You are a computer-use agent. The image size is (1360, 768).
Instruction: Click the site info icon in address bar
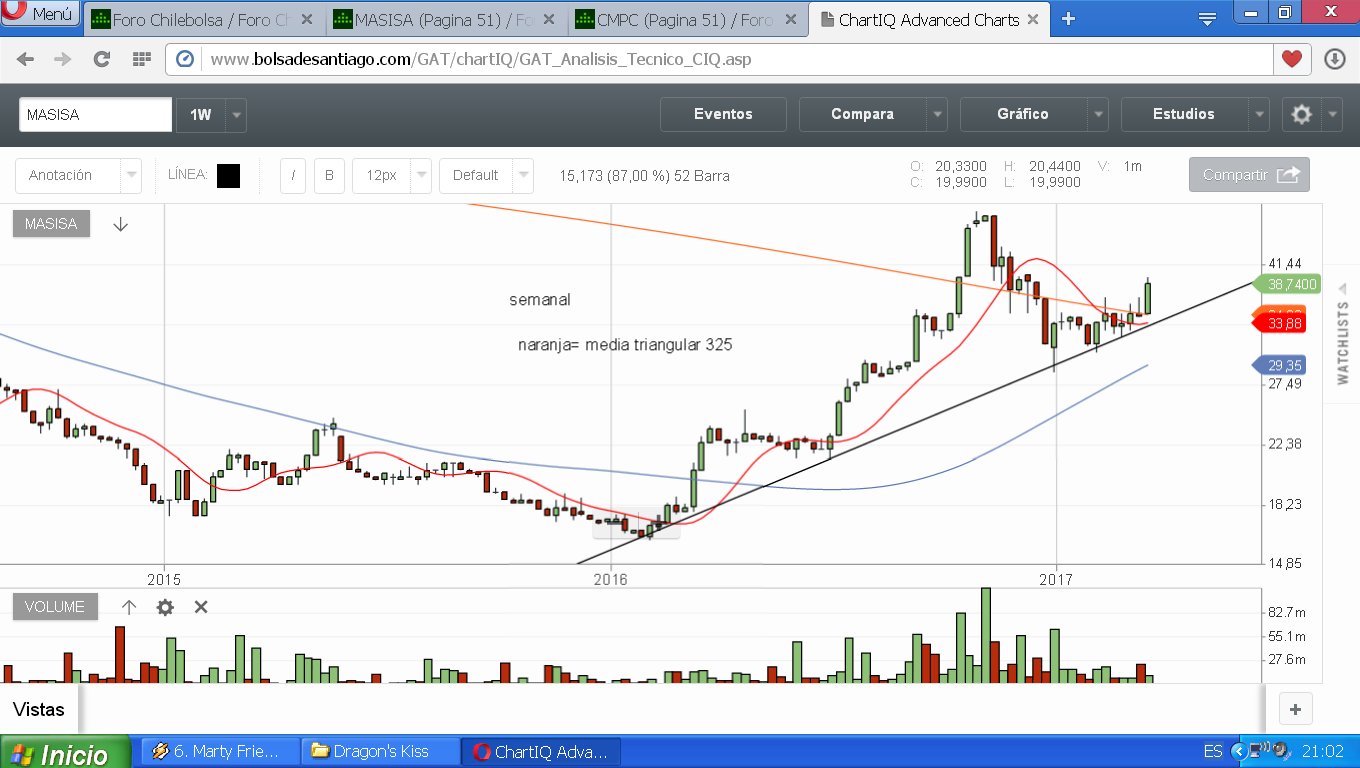point(185,59)
